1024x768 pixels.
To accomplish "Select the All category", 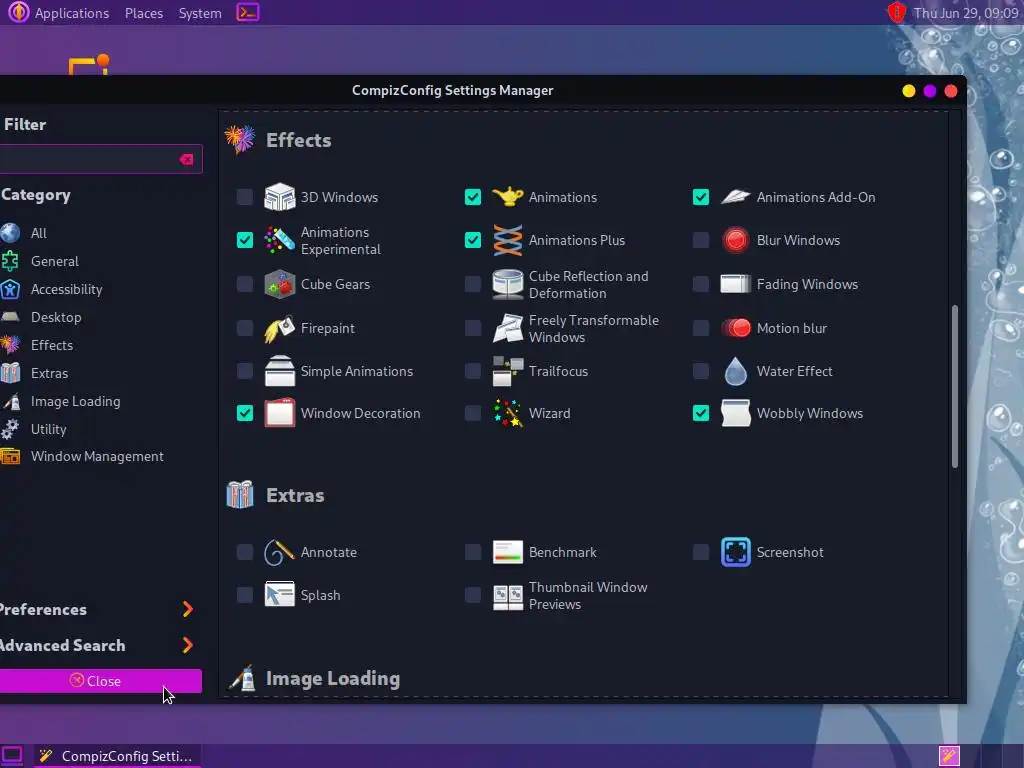I will 39,233.
